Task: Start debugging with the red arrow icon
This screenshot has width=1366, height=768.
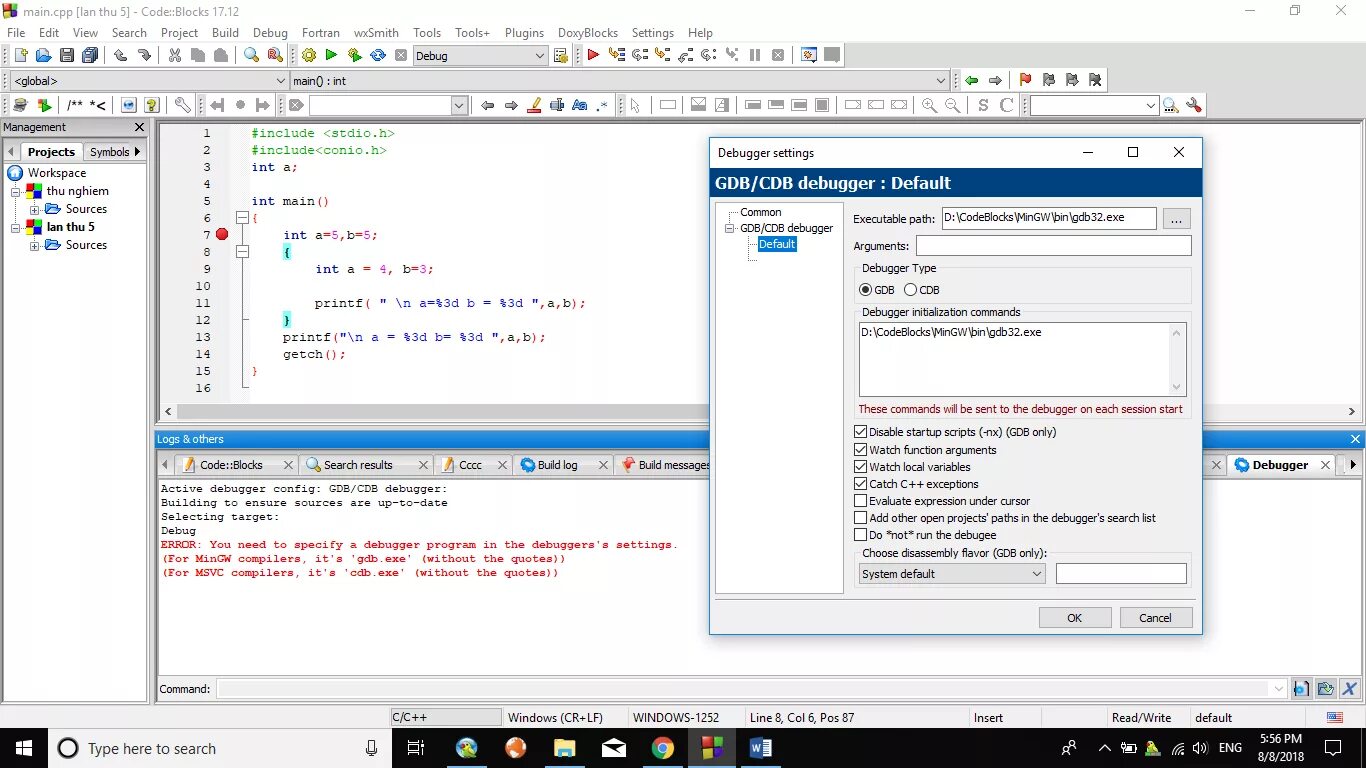Action: [x=593, y=56]
